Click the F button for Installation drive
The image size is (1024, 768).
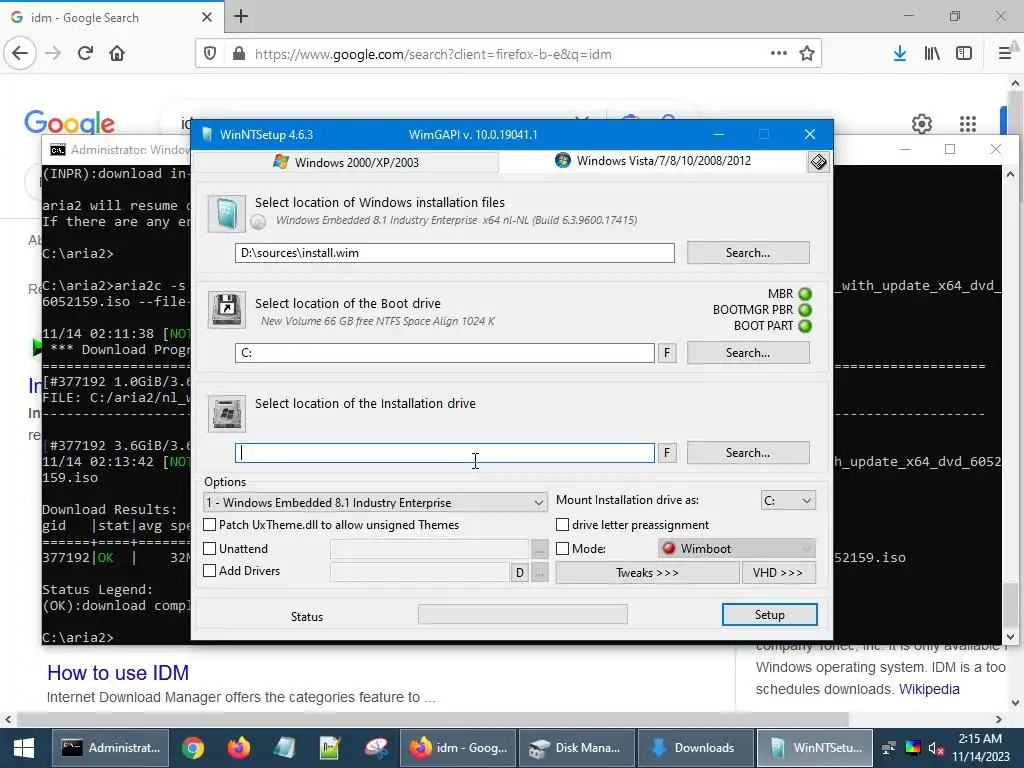(667, 453)
